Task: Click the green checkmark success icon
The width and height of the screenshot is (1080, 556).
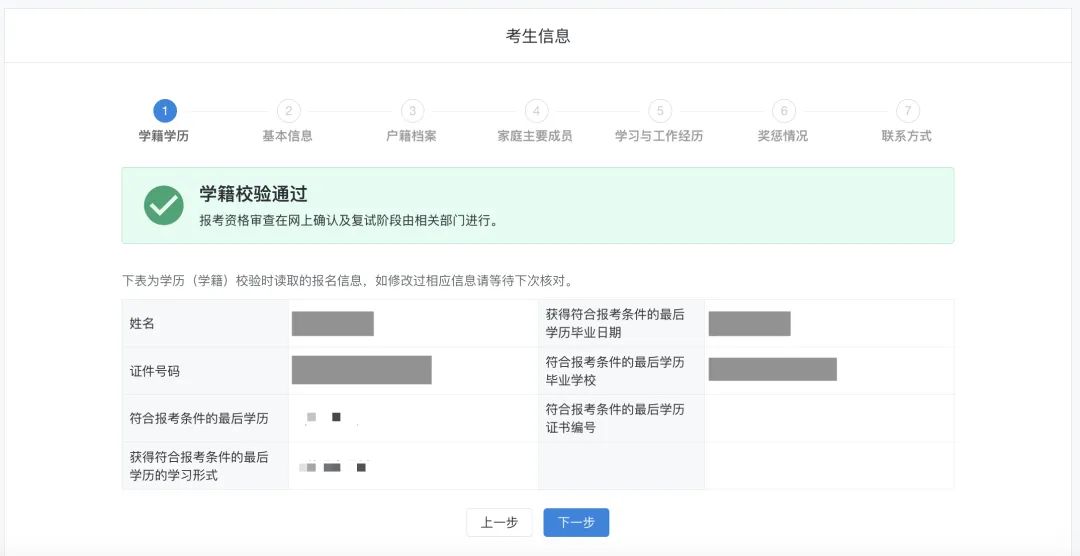Action: click(163, 205)
